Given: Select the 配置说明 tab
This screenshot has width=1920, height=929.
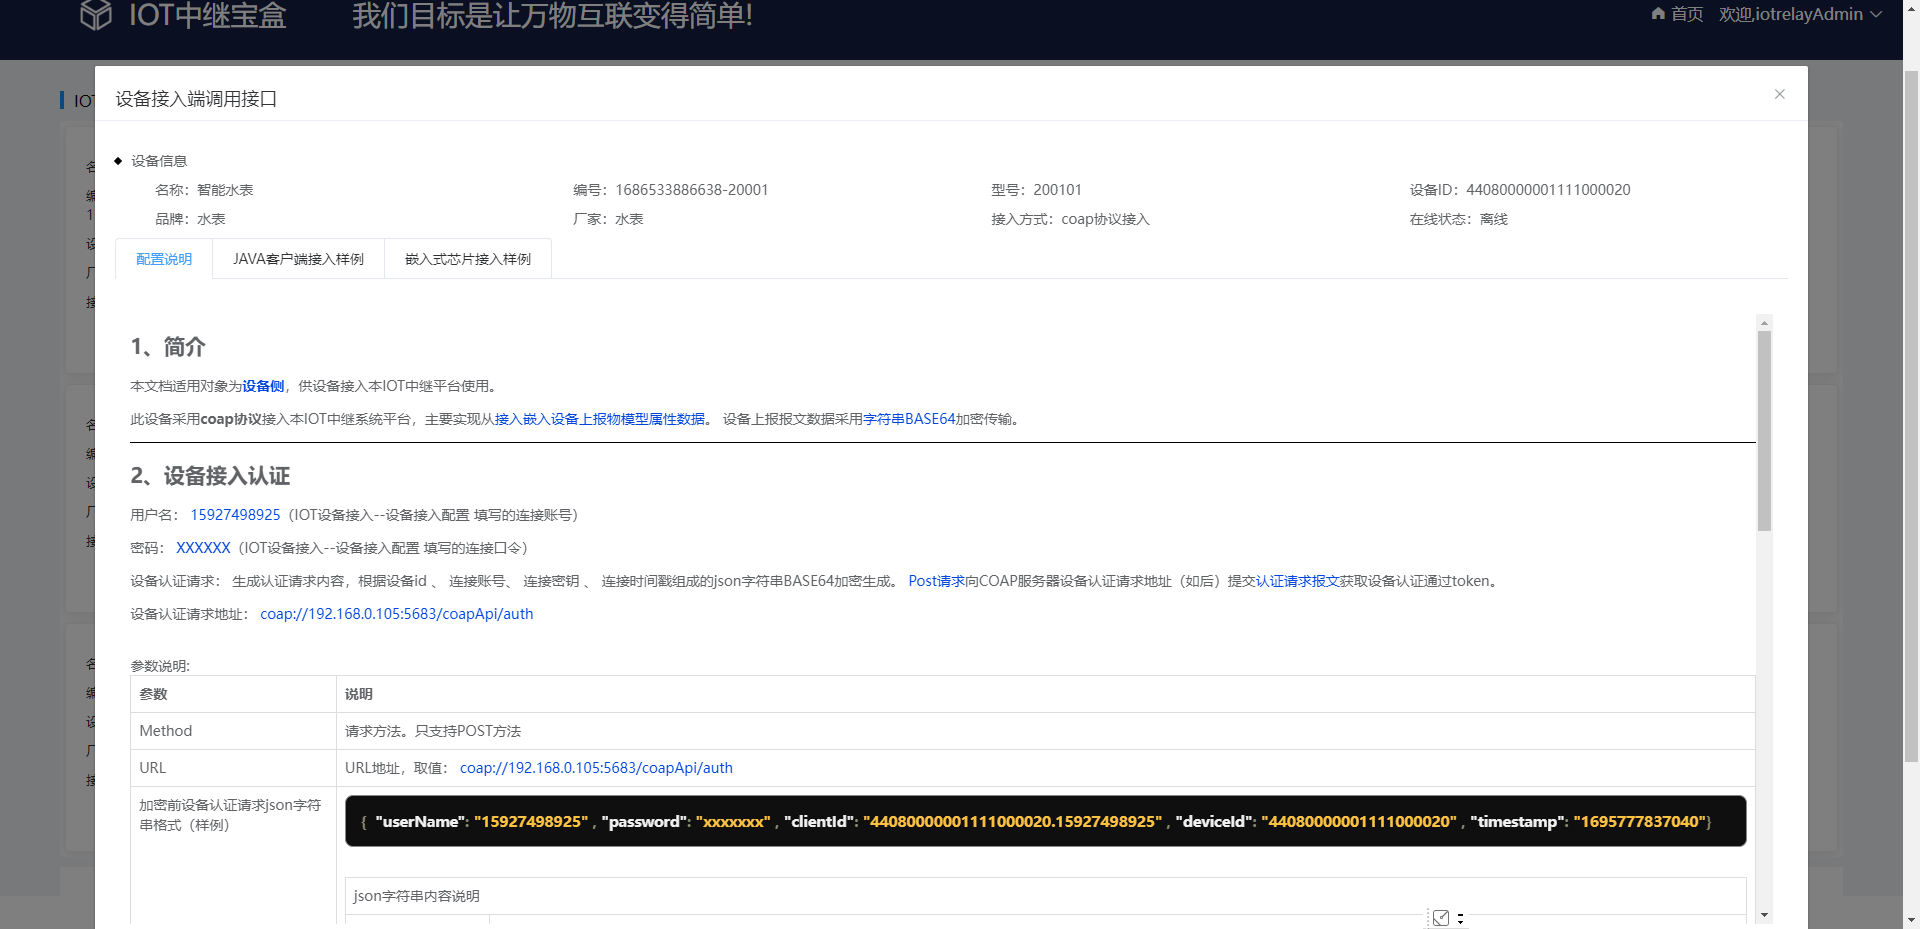Looking at the screenshot, I should click(163, 258).
